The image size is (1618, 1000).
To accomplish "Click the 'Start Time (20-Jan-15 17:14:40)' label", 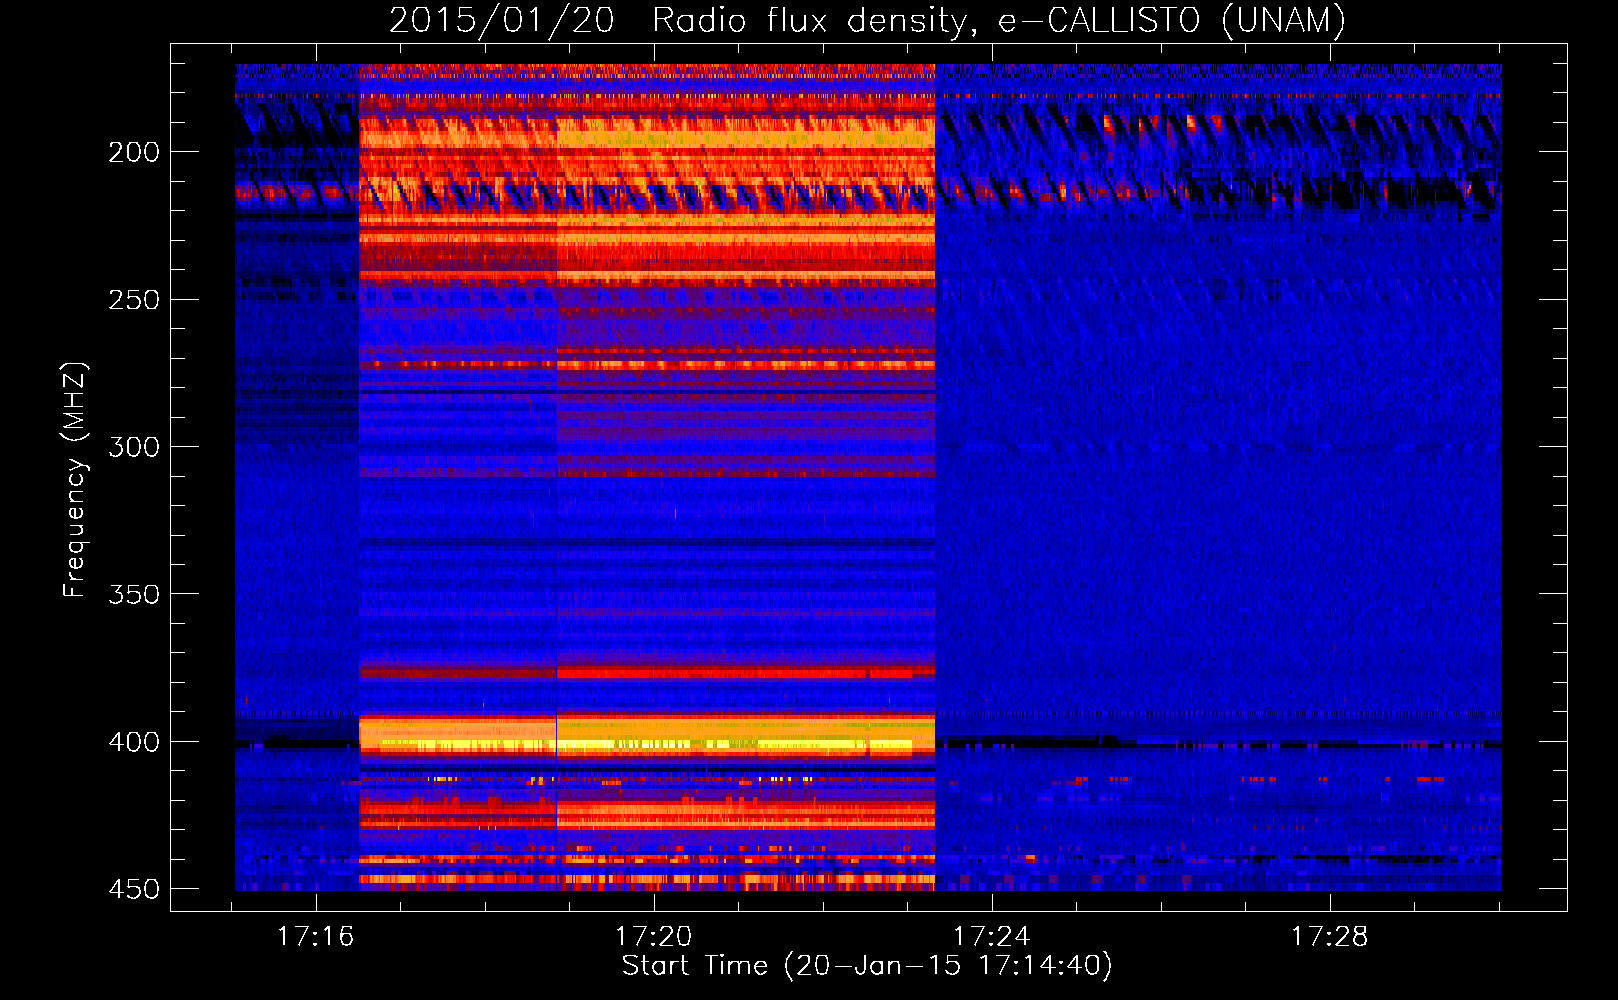I will click(867, 966).
